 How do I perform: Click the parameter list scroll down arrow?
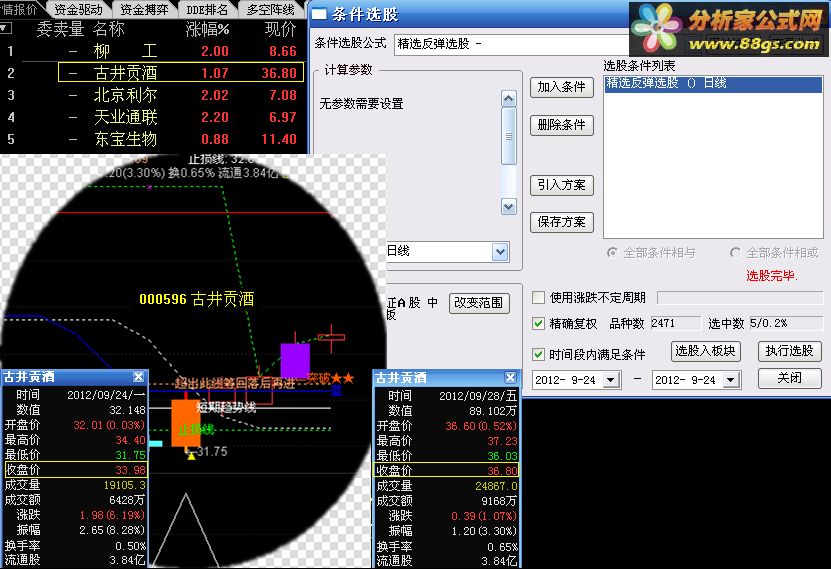509,207
